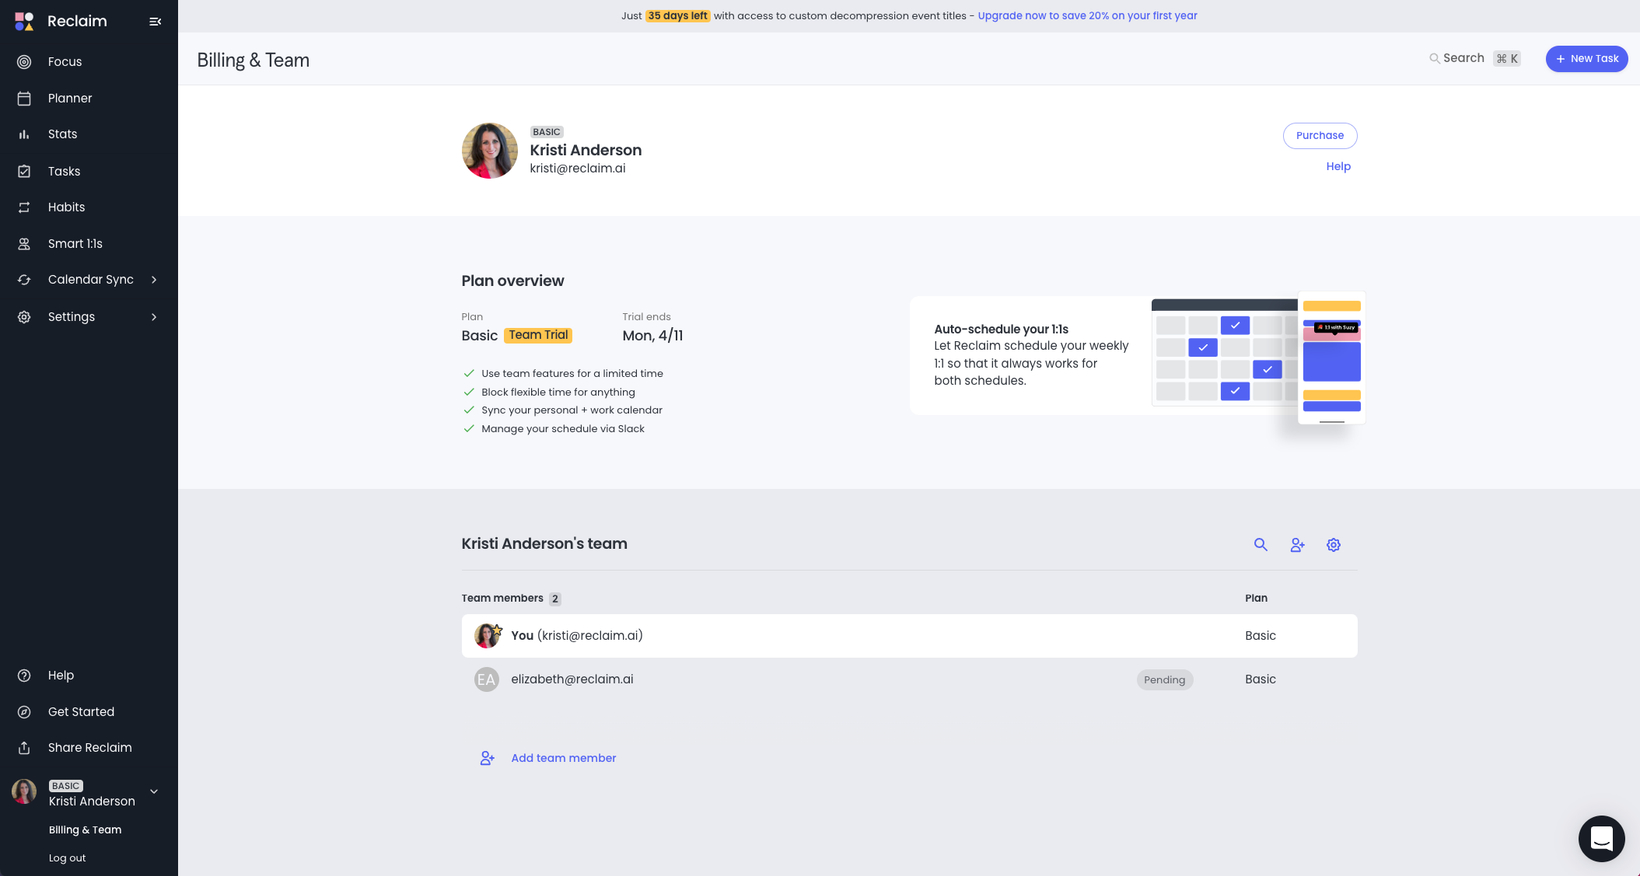Click the Tasks checkbox icon
The image size is (1640, 876).
click(24, 171)
